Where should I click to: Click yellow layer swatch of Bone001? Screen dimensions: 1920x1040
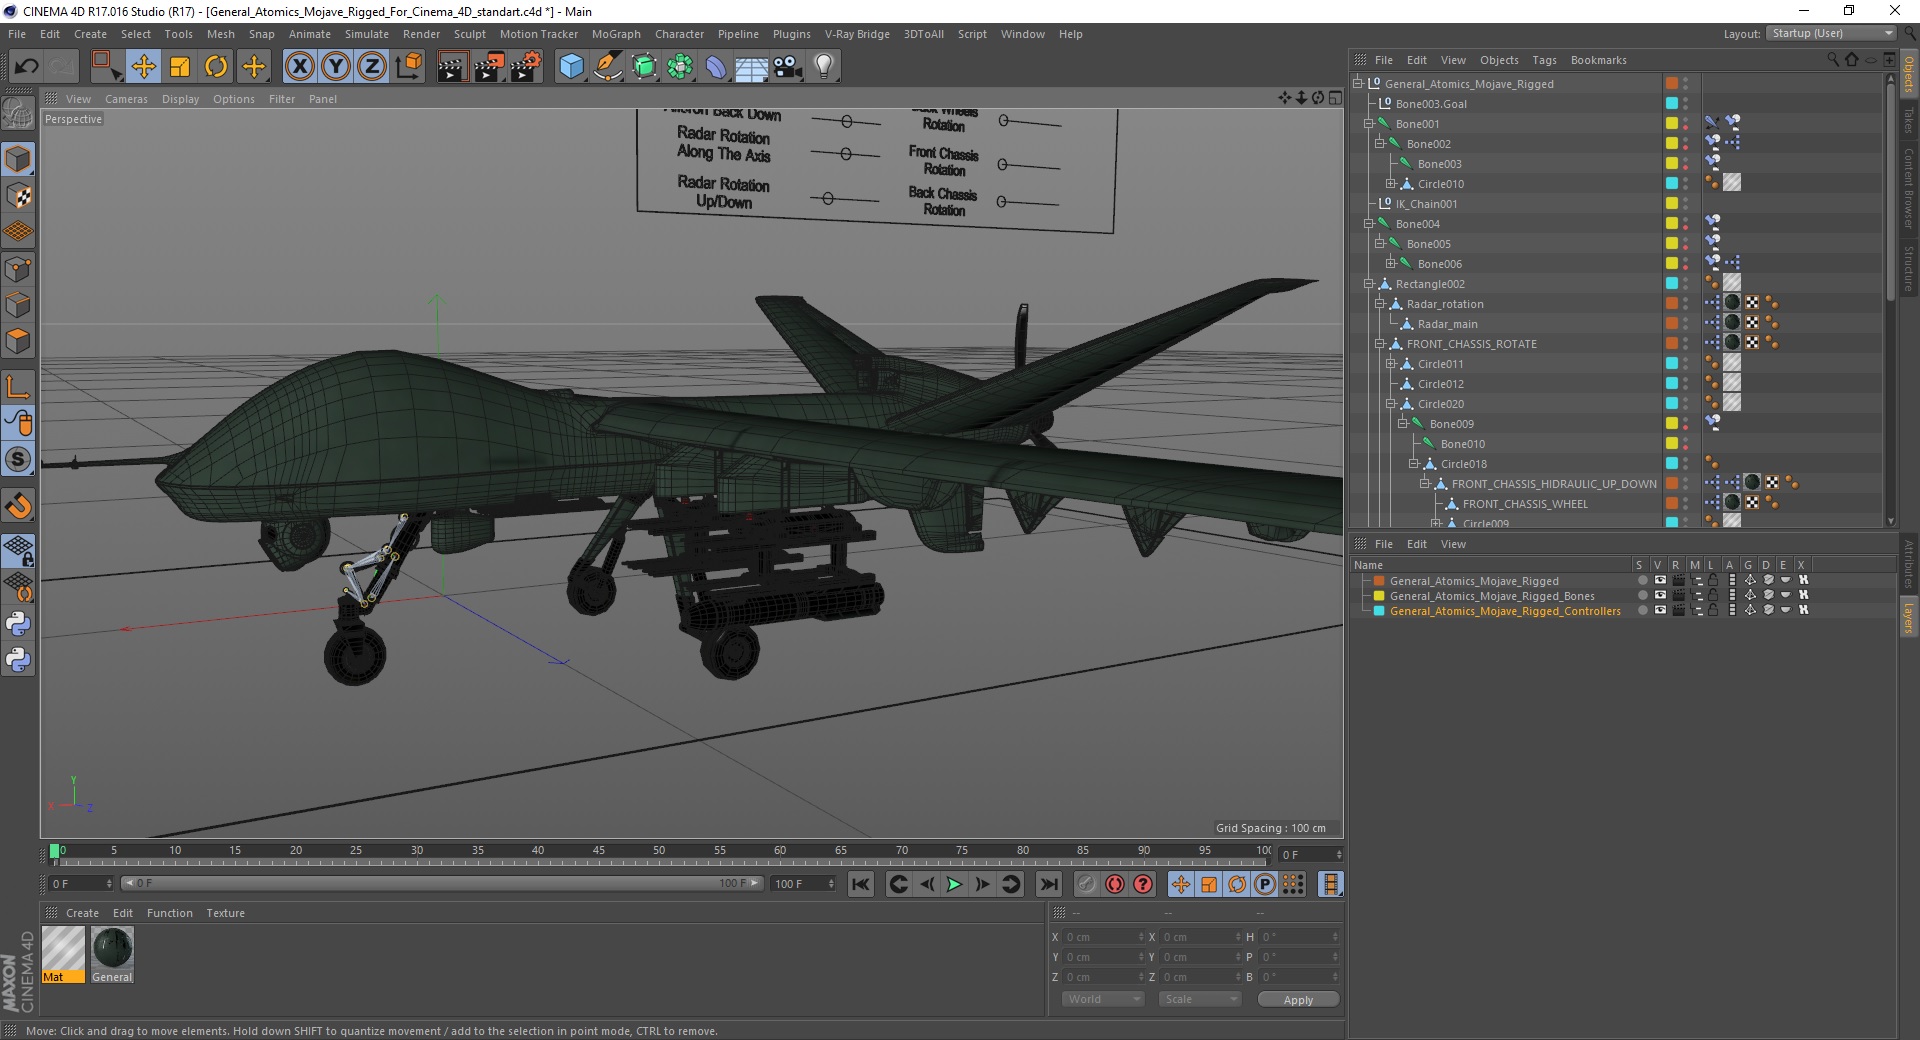tap(1671, 124)
